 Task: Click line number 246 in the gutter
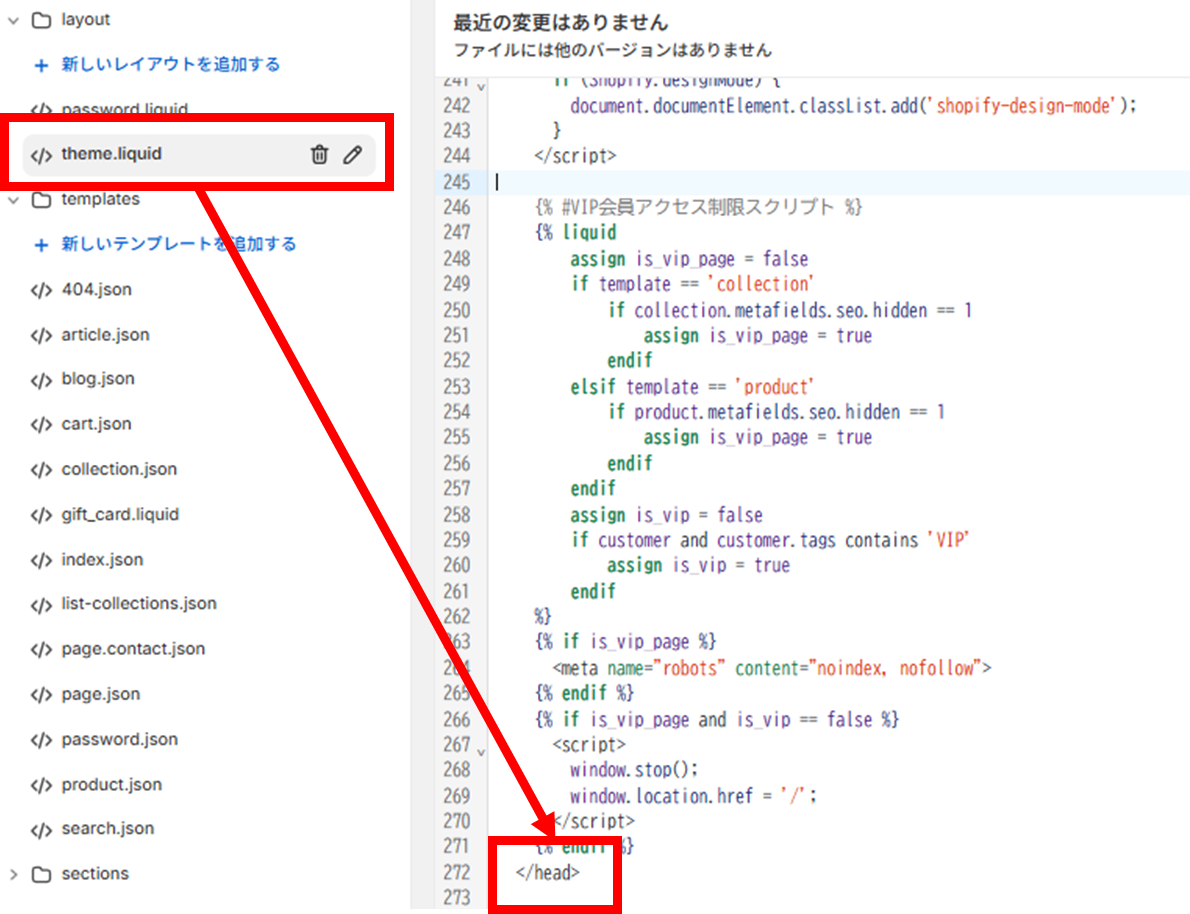[457, 207]
